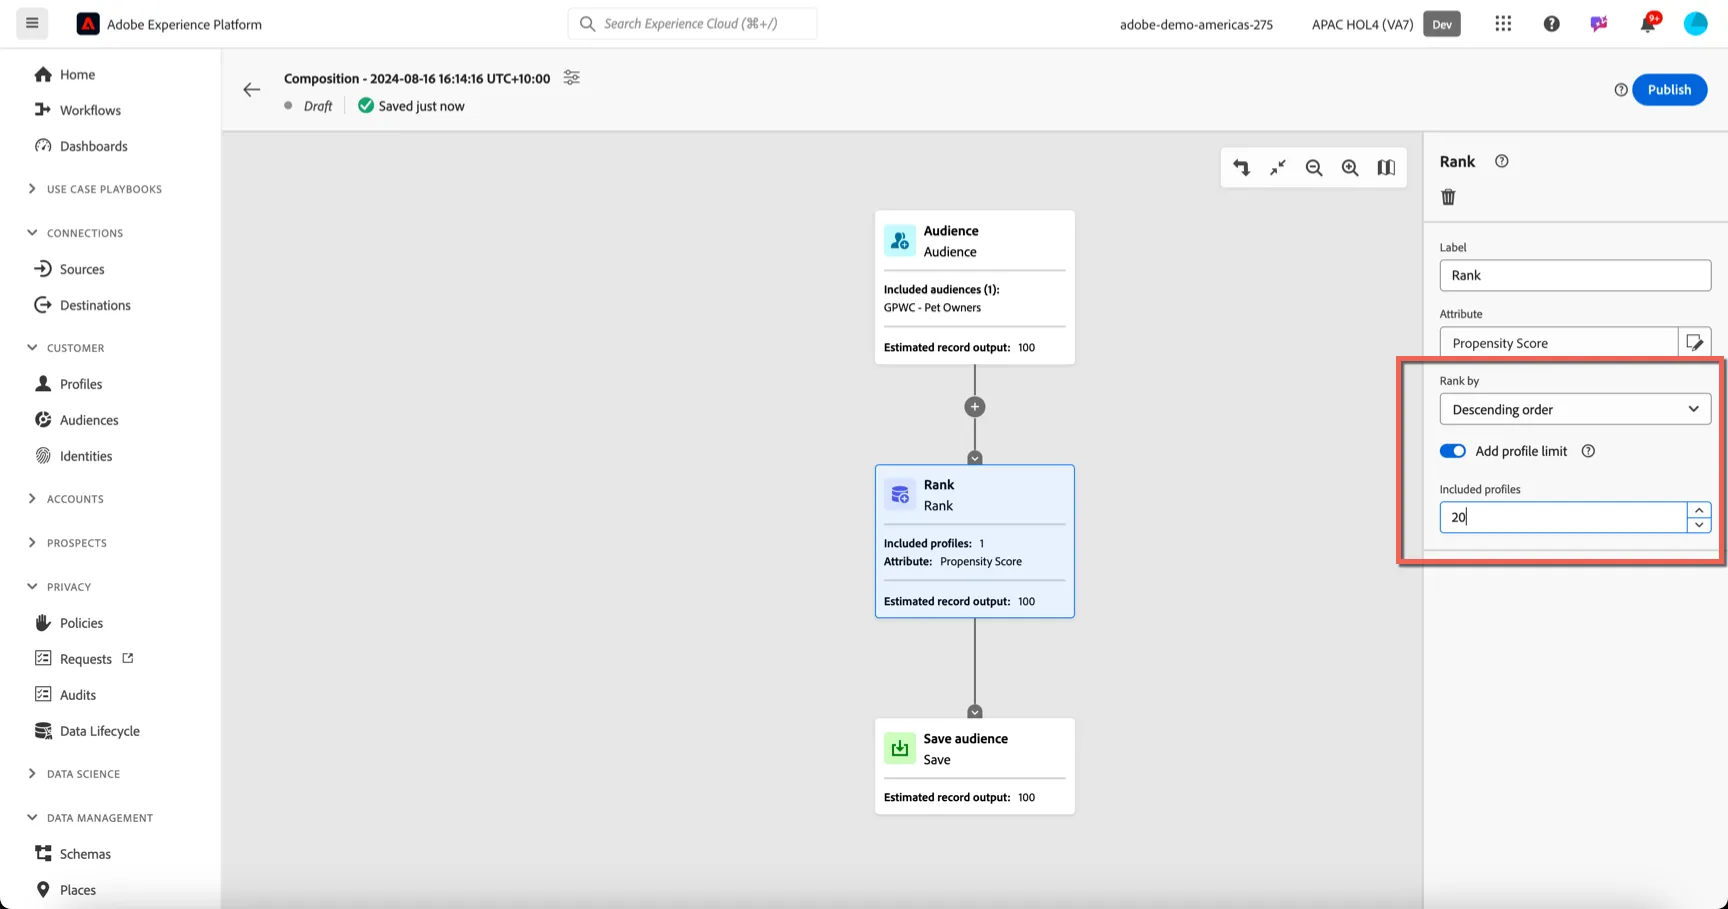
Task: Open composition settings sliders icon
Action: pos(571,78)
